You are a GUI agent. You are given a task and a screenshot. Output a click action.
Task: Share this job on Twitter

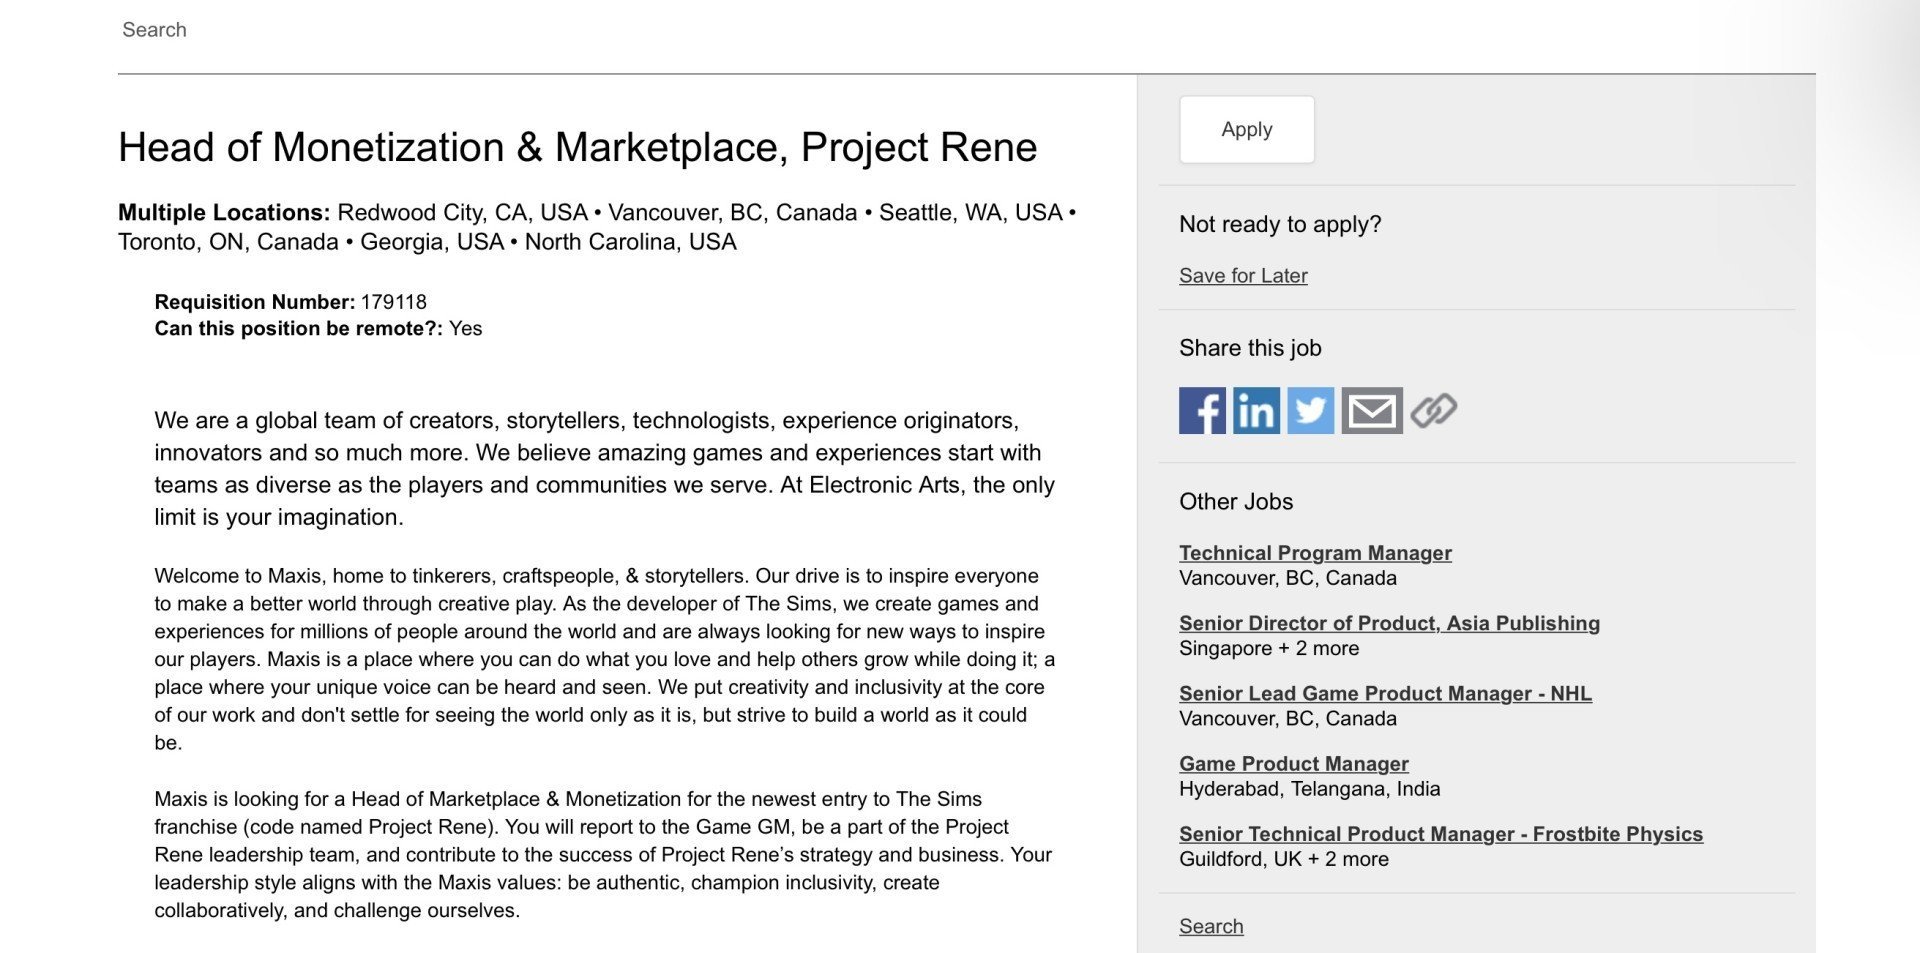1310,411
